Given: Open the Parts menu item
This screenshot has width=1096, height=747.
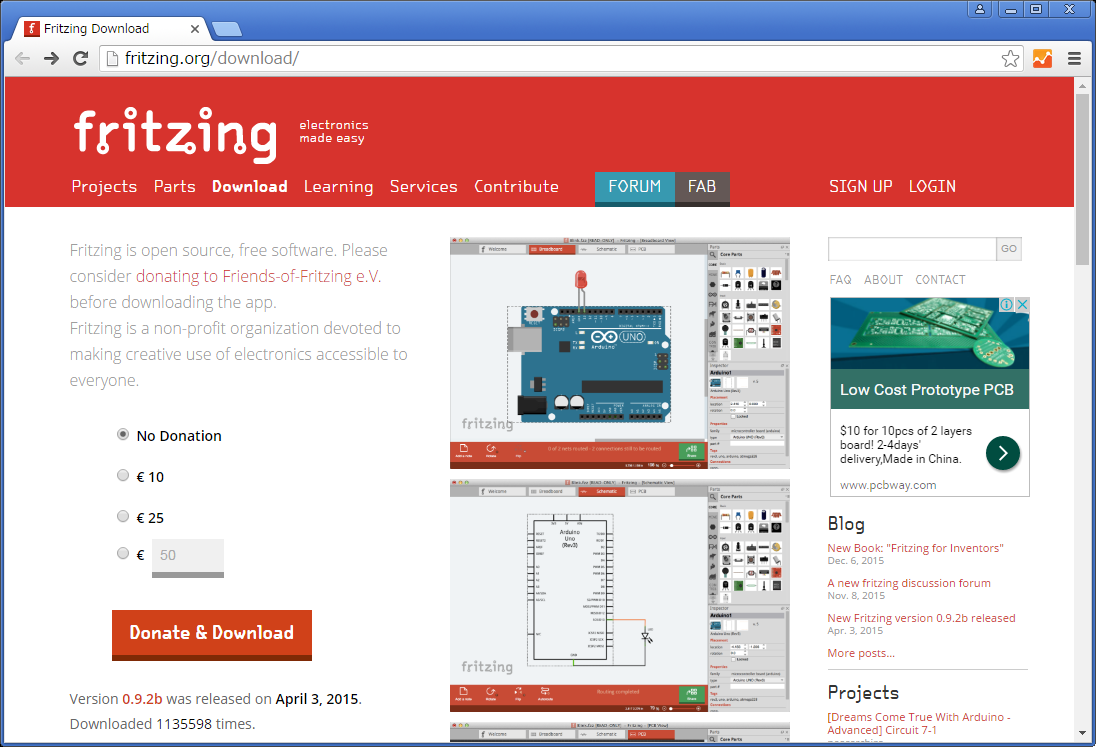Looking at the screenshot, I should pyautogui.click(x=175, y=187).
